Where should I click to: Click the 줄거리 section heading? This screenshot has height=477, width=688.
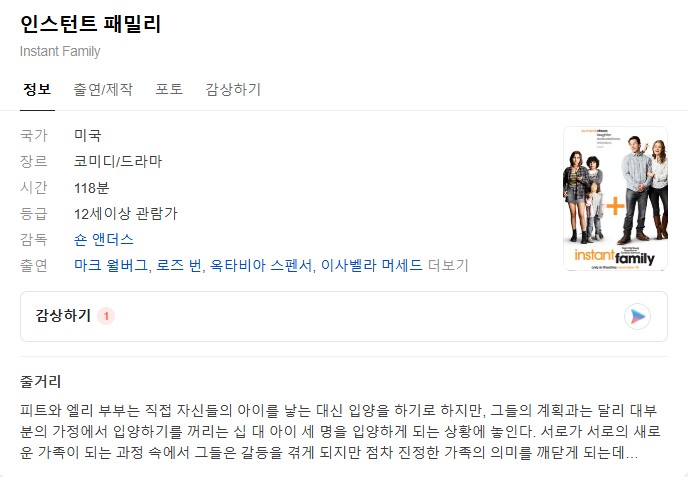tap(40, 381)
